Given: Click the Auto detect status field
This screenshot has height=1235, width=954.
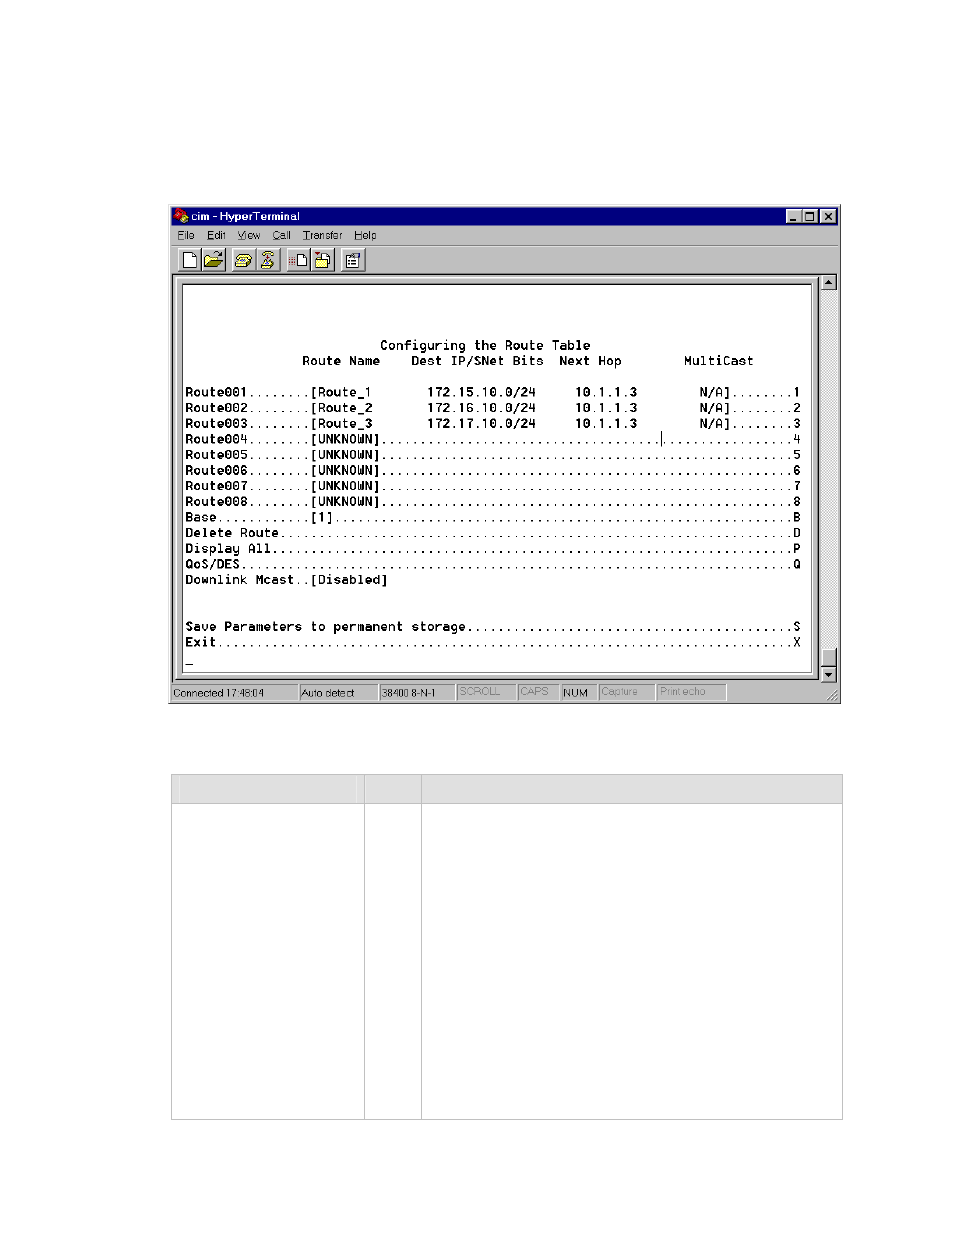Looking at the screenshot, I should [x=338, y=693].
